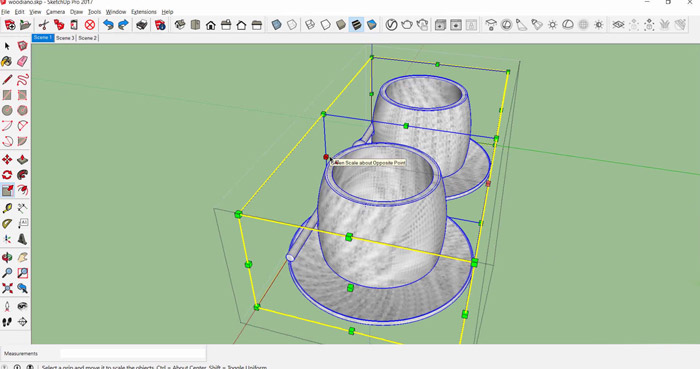Open the Tools menu
Screen dimensions: 700x369
point(94,12)
